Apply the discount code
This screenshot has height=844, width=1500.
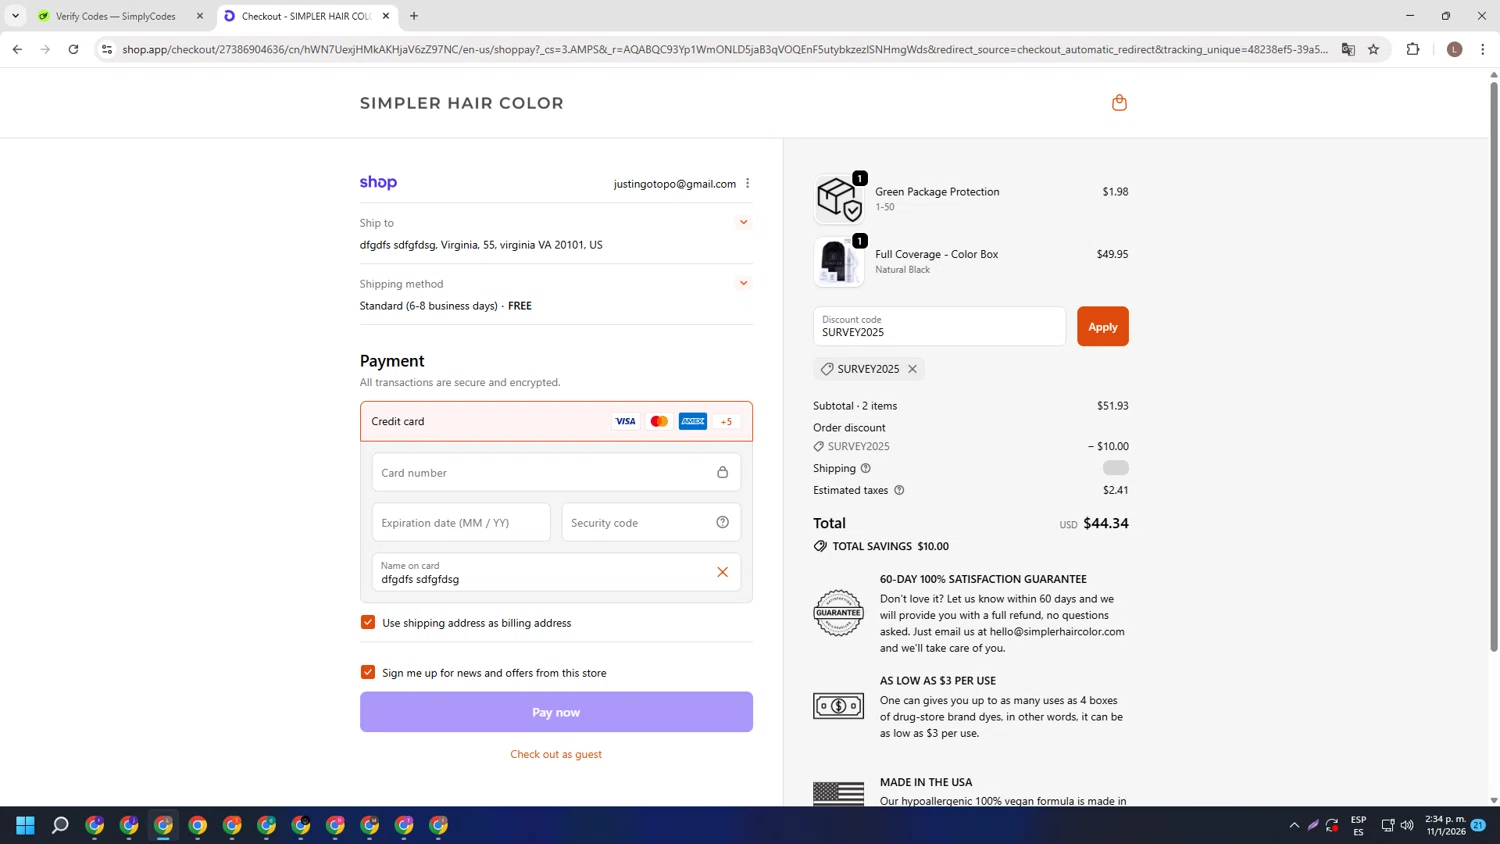[1102, 326]
